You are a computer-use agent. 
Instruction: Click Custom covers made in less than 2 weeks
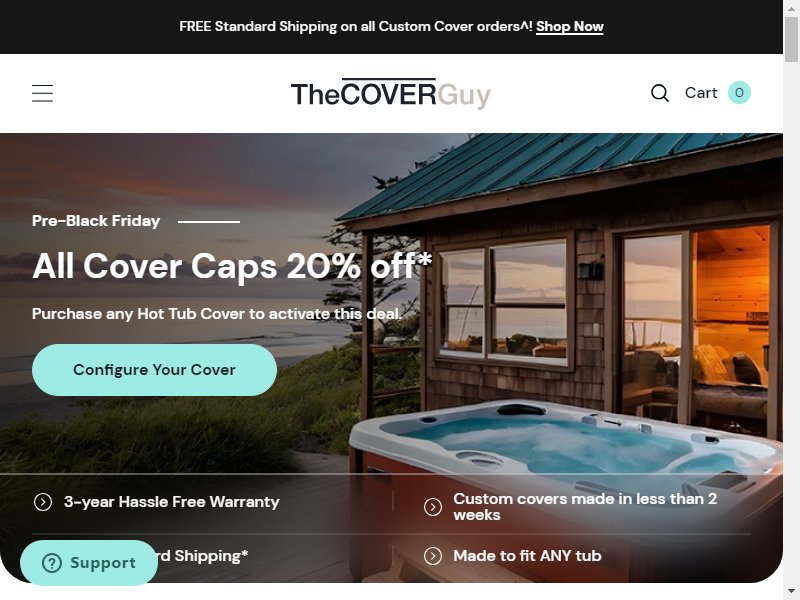coord(585,507)
